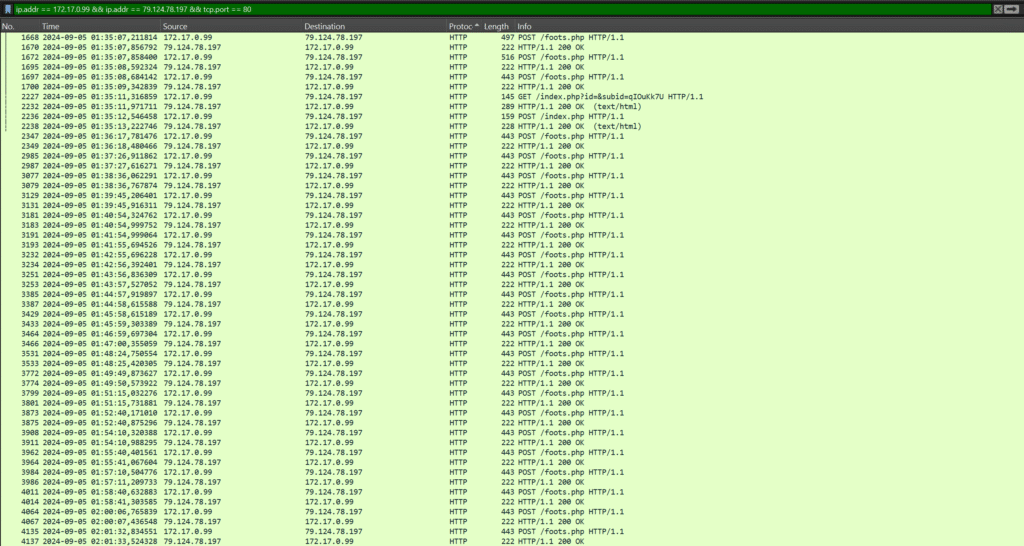
Task: Select packet number 1670 in the list
Action: 512,47
